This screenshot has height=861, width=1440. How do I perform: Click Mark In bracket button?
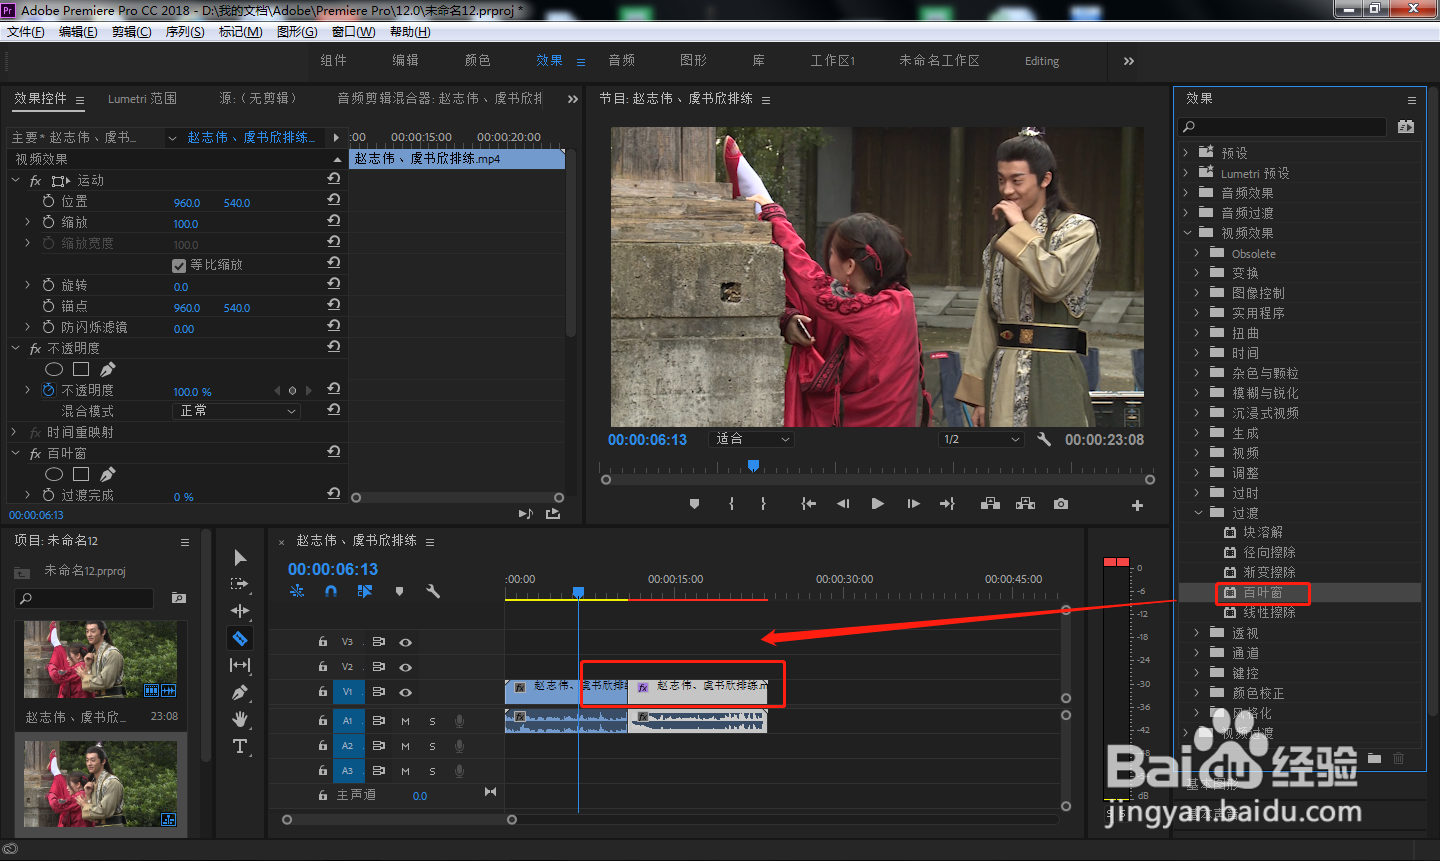(732, 504)
